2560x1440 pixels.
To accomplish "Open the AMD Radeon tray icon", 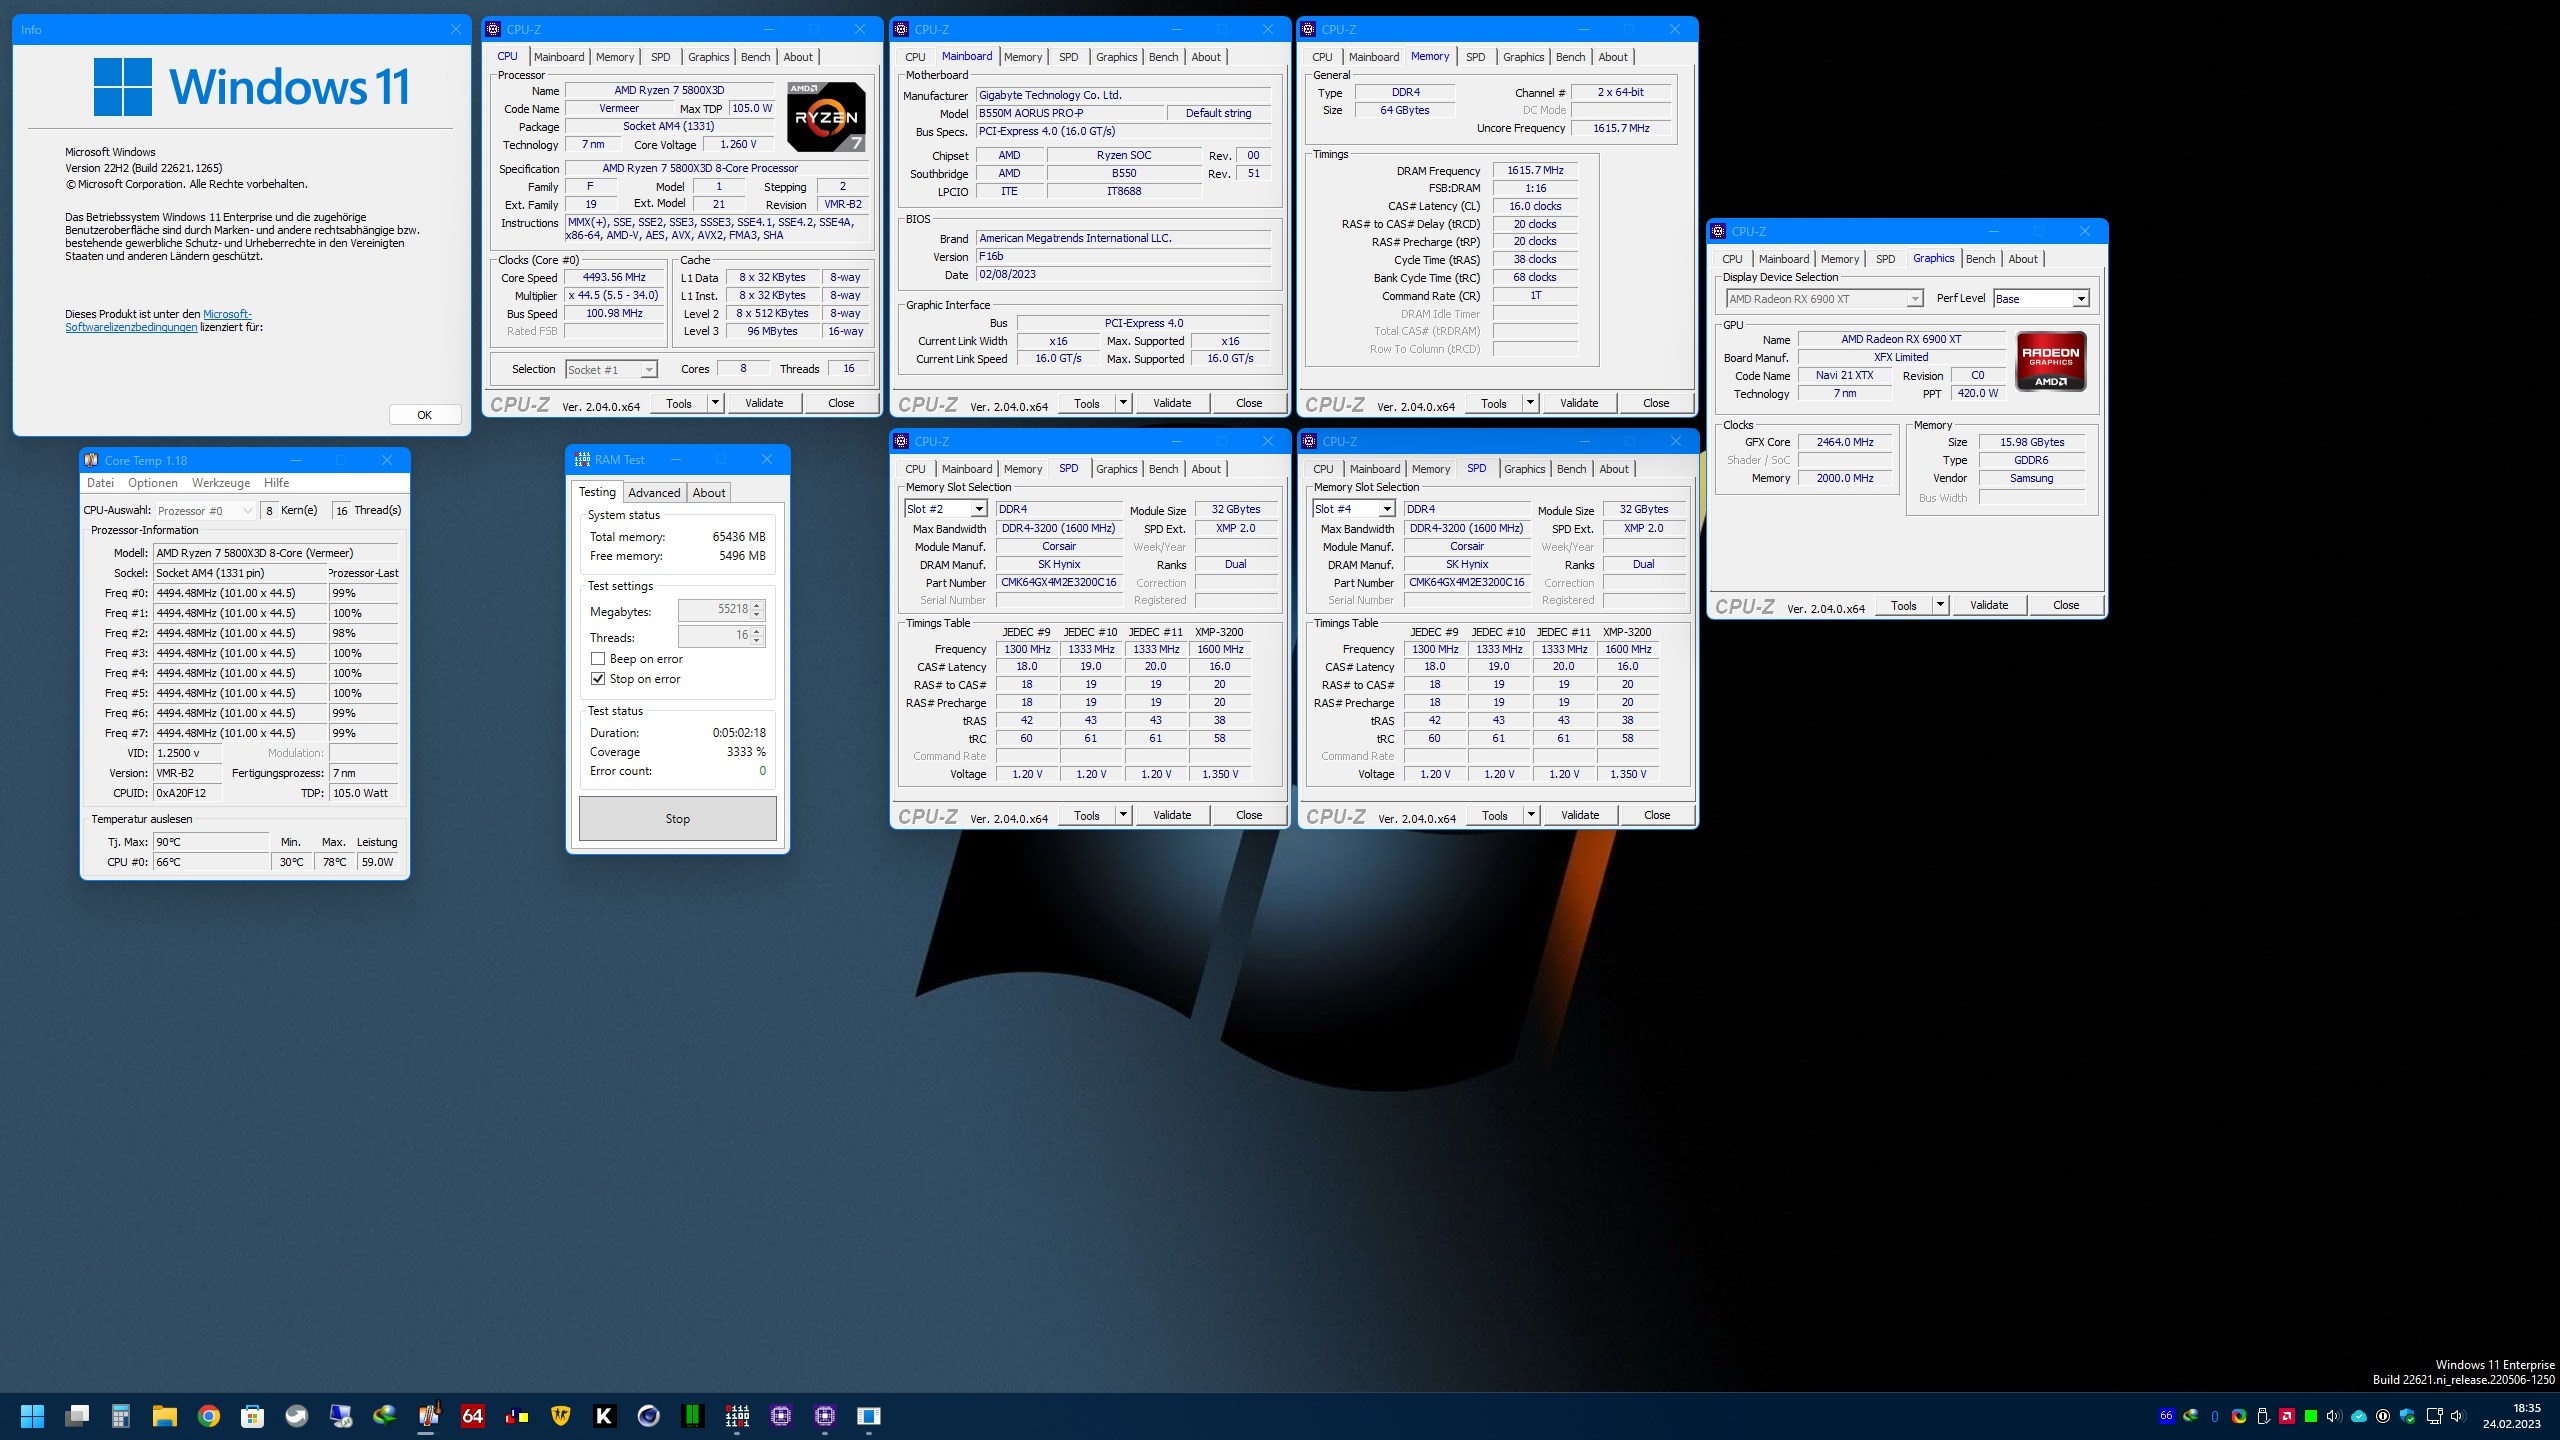I will [2286, 1416].
